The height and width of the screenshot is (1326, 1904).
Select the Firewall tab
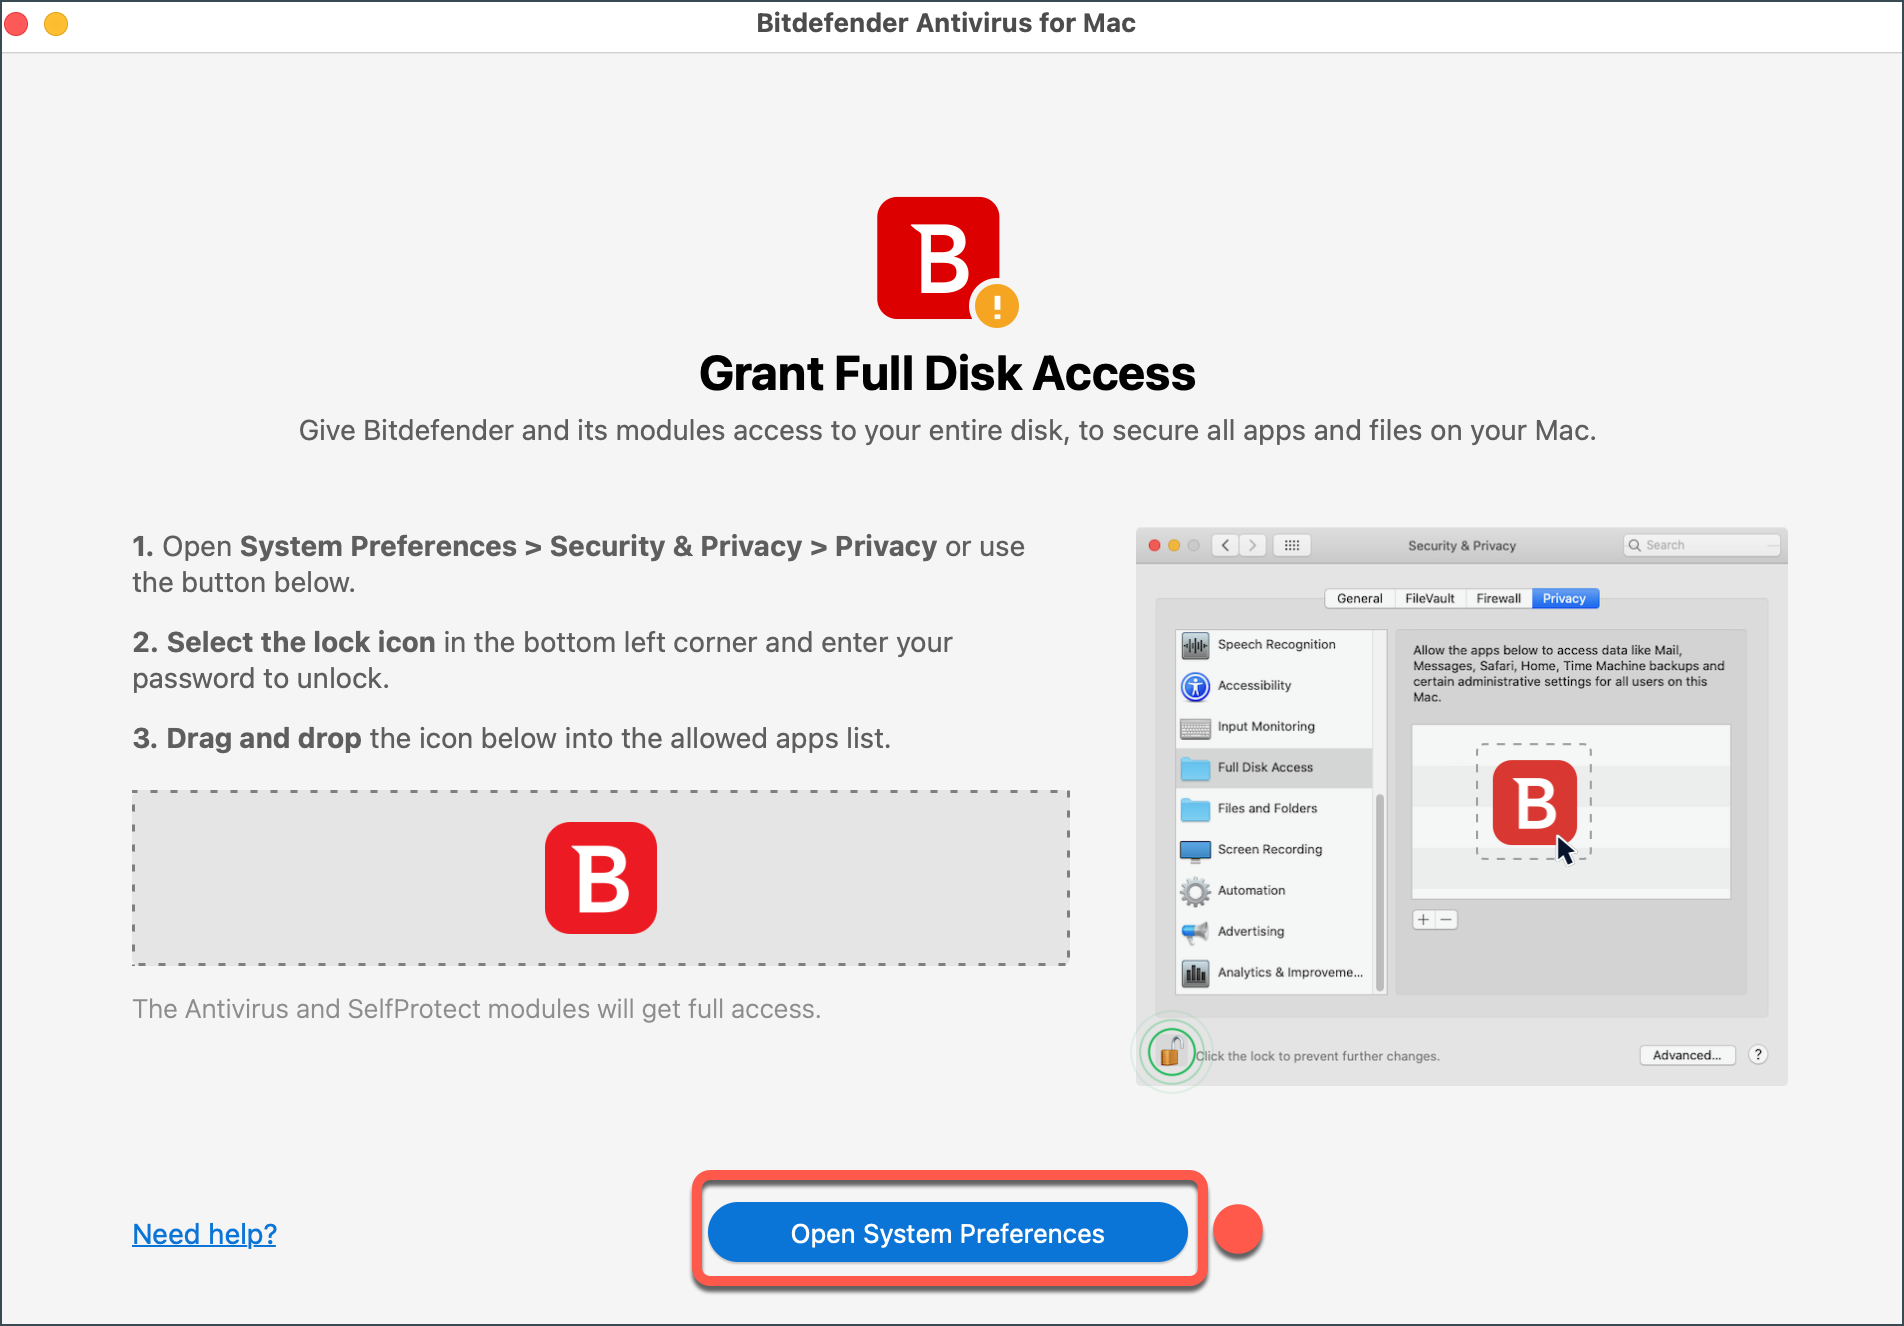(1498, 598)
